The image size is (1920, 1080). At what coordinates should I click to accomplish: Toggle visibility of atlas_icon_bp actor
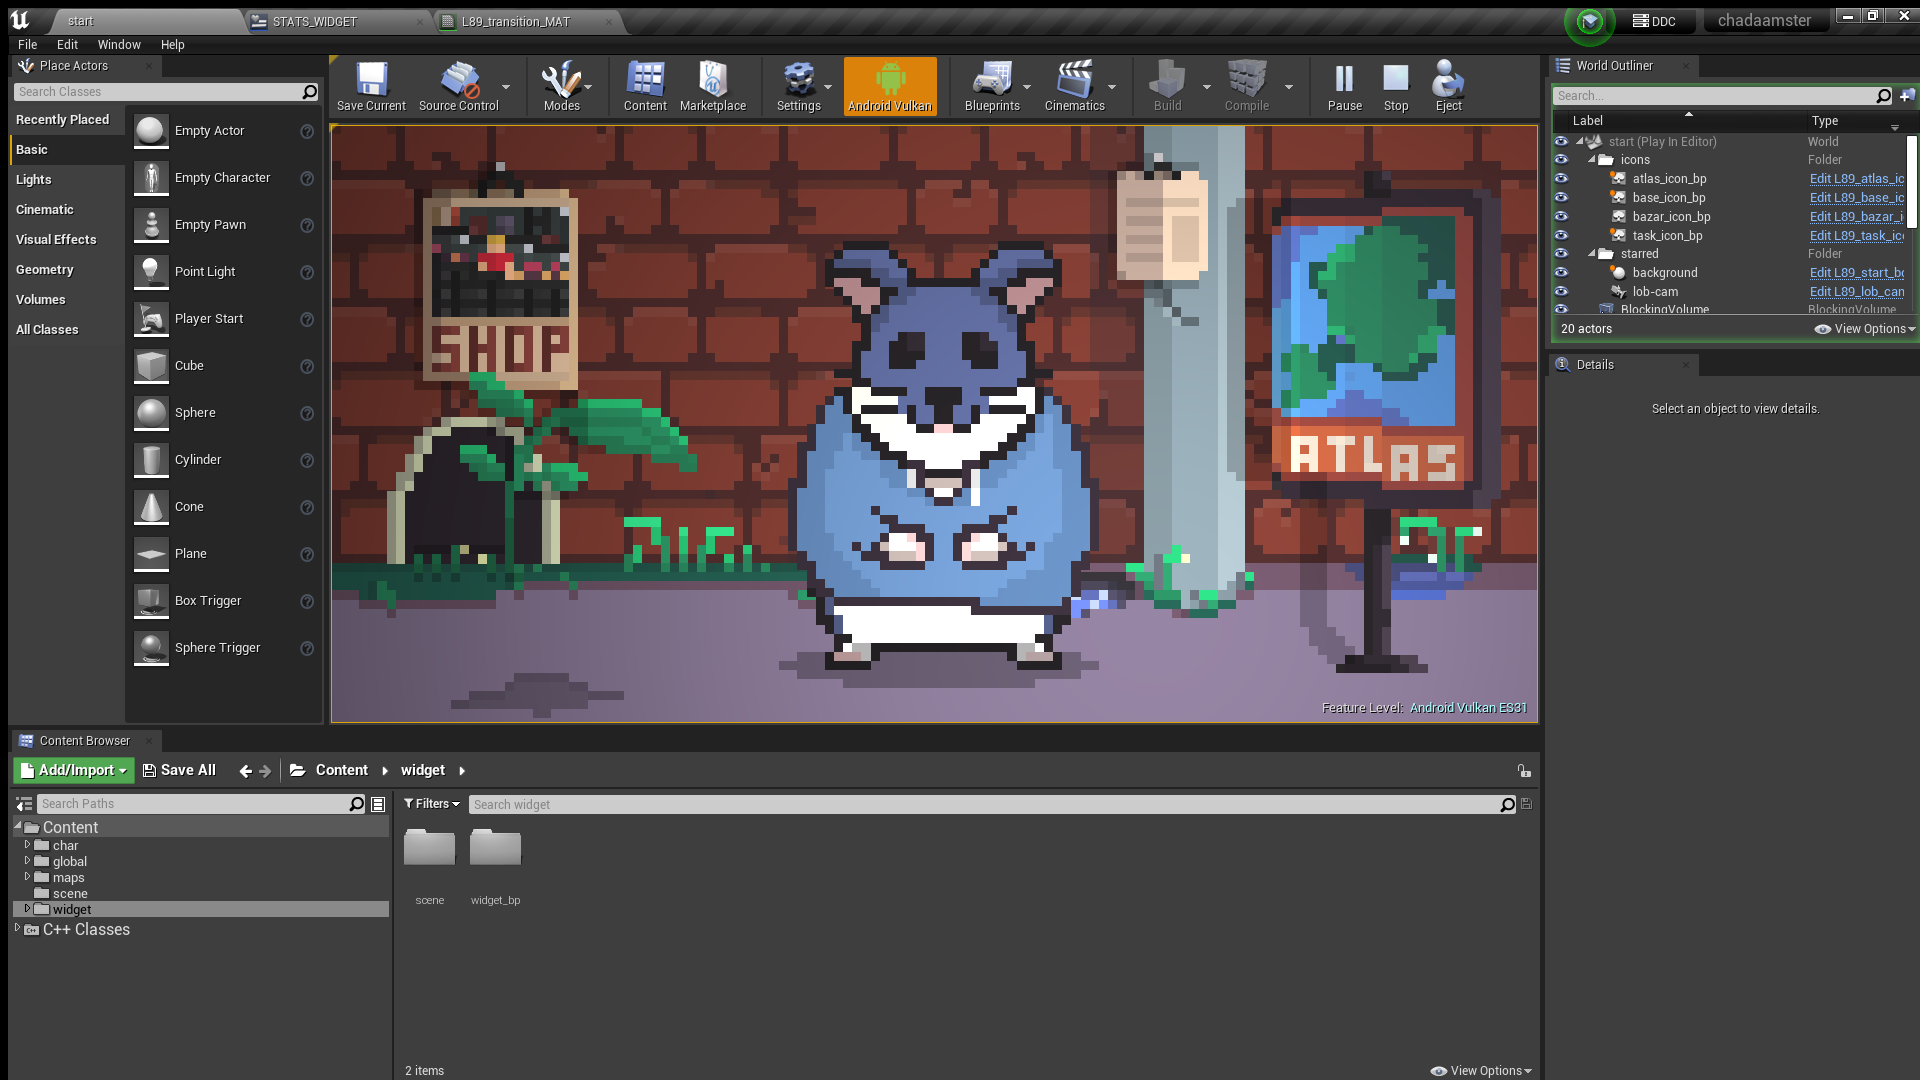pos(1561,179)
